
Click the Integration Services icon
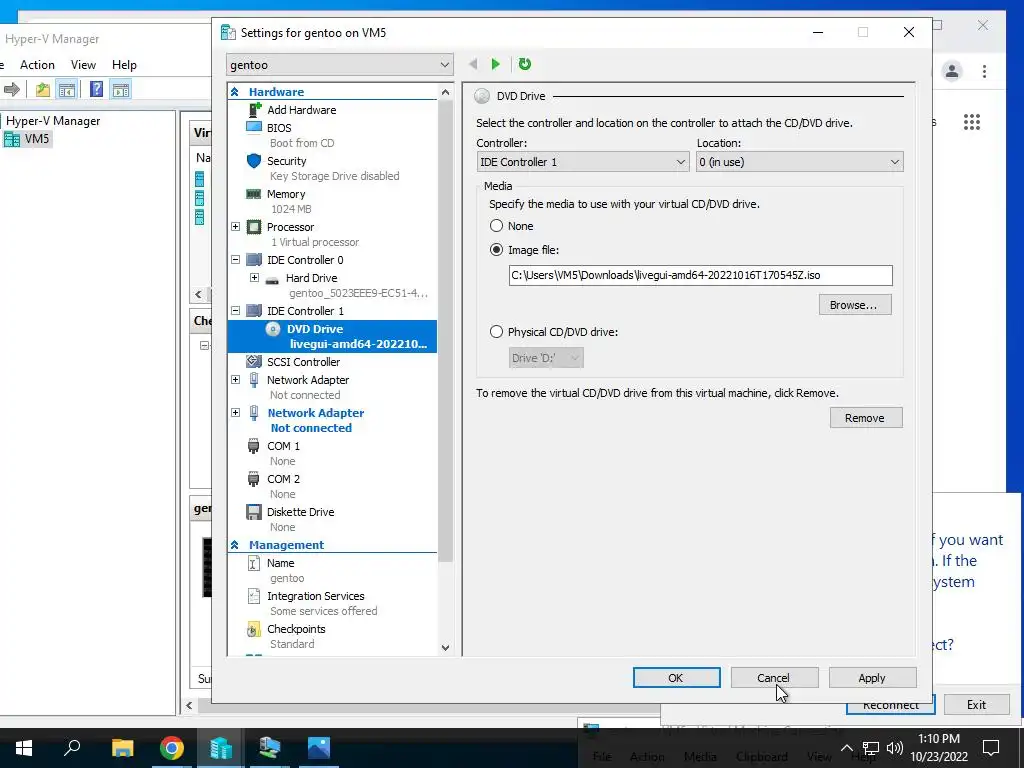pyautogui.click(x=254, y=596)
